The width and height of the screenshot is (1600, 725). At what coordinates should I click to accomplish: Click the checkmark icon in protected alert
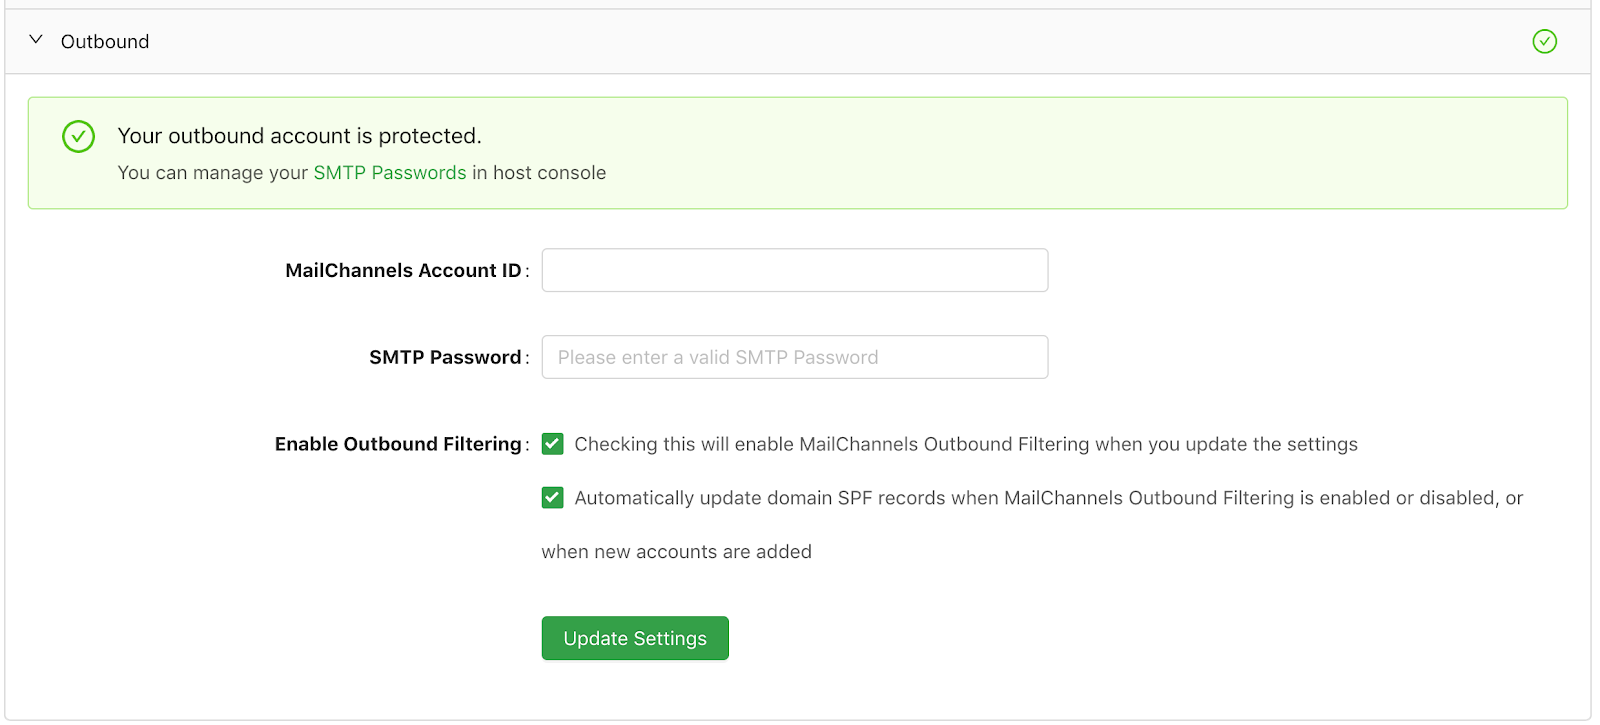coord(78,136)
